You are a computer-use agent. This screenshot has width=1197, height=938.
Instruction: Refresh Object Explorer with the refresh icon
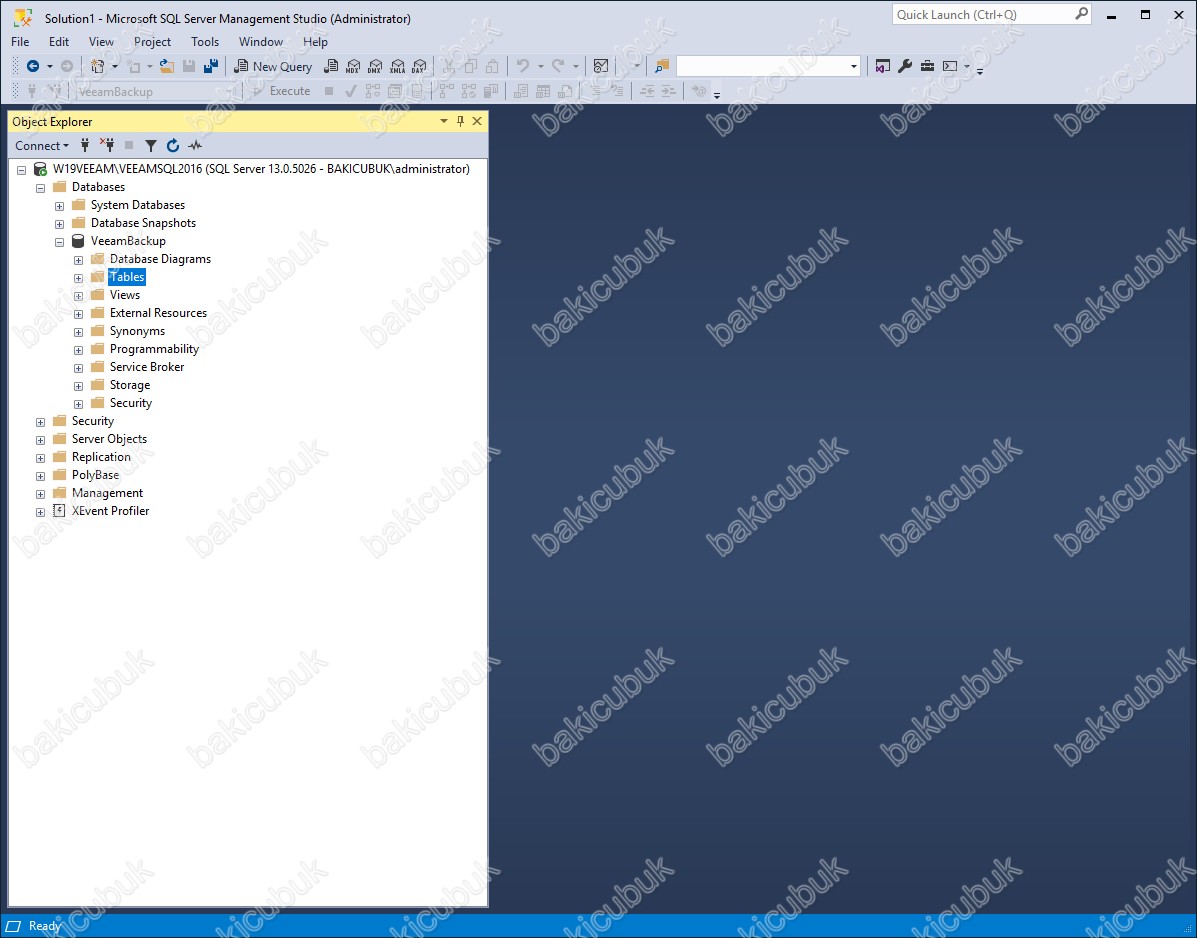[173, 146]
